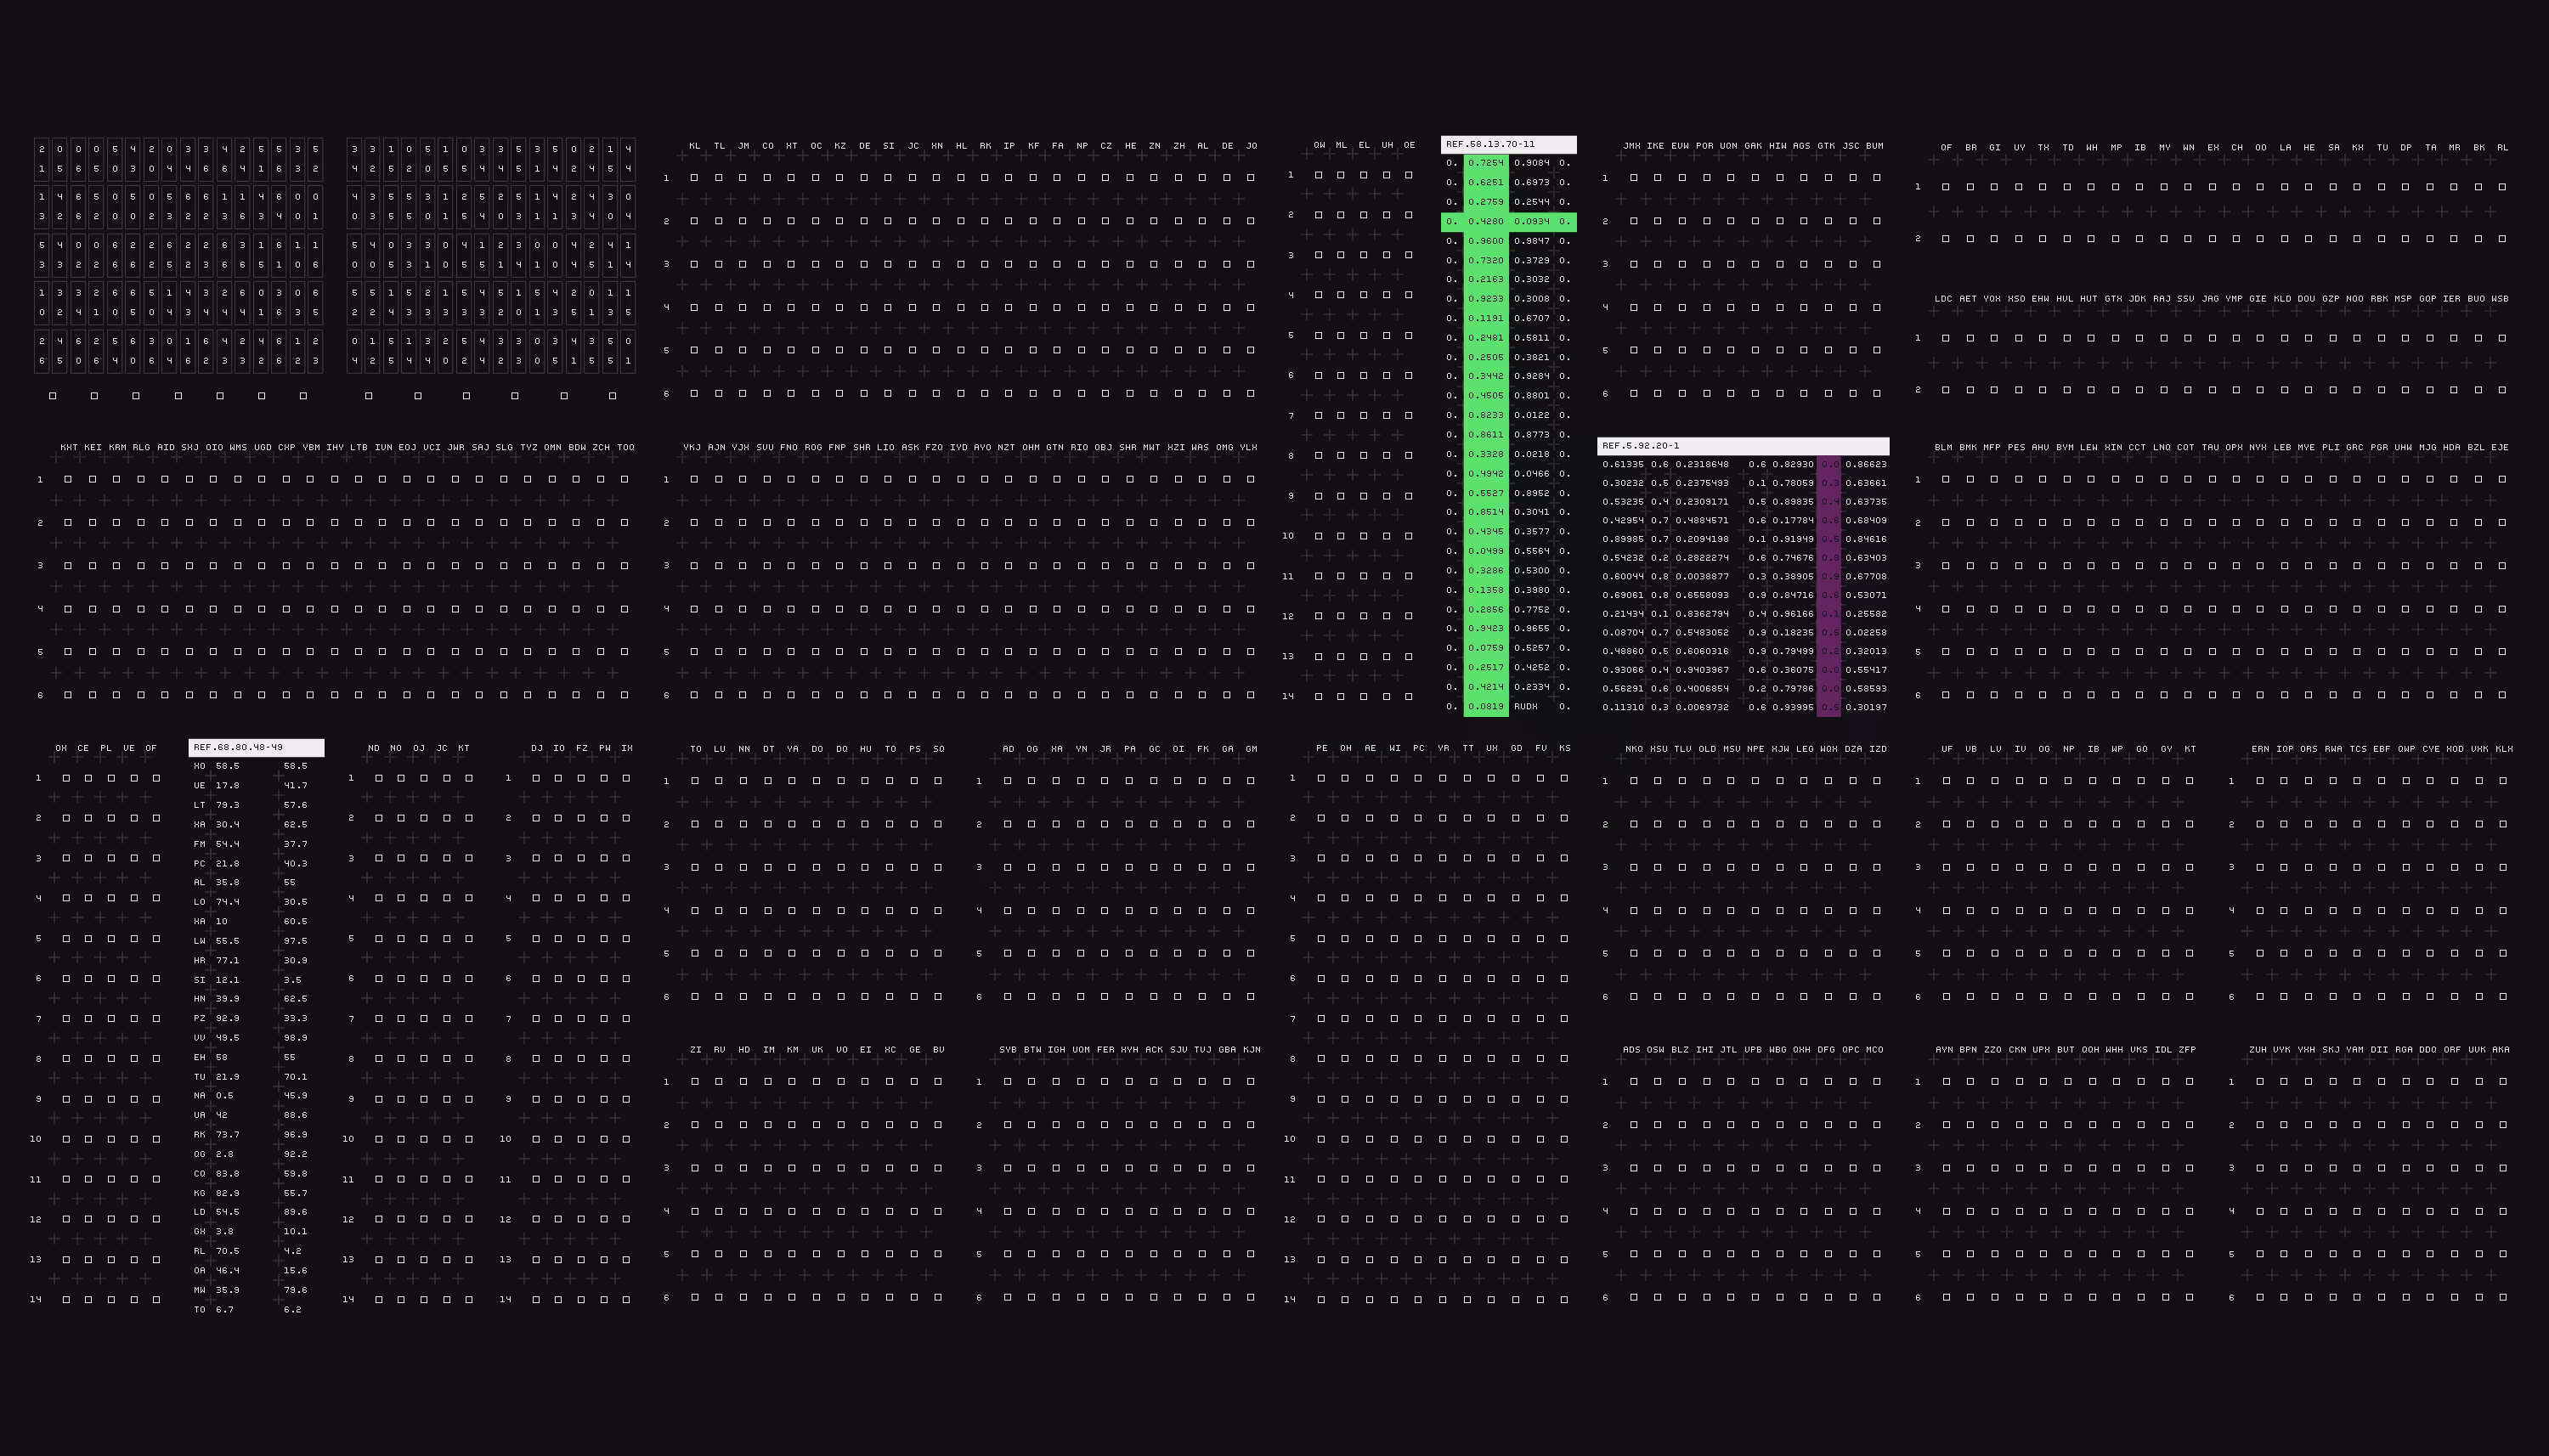
Task: Click the KXT column header label
Action: pos(69,447)
